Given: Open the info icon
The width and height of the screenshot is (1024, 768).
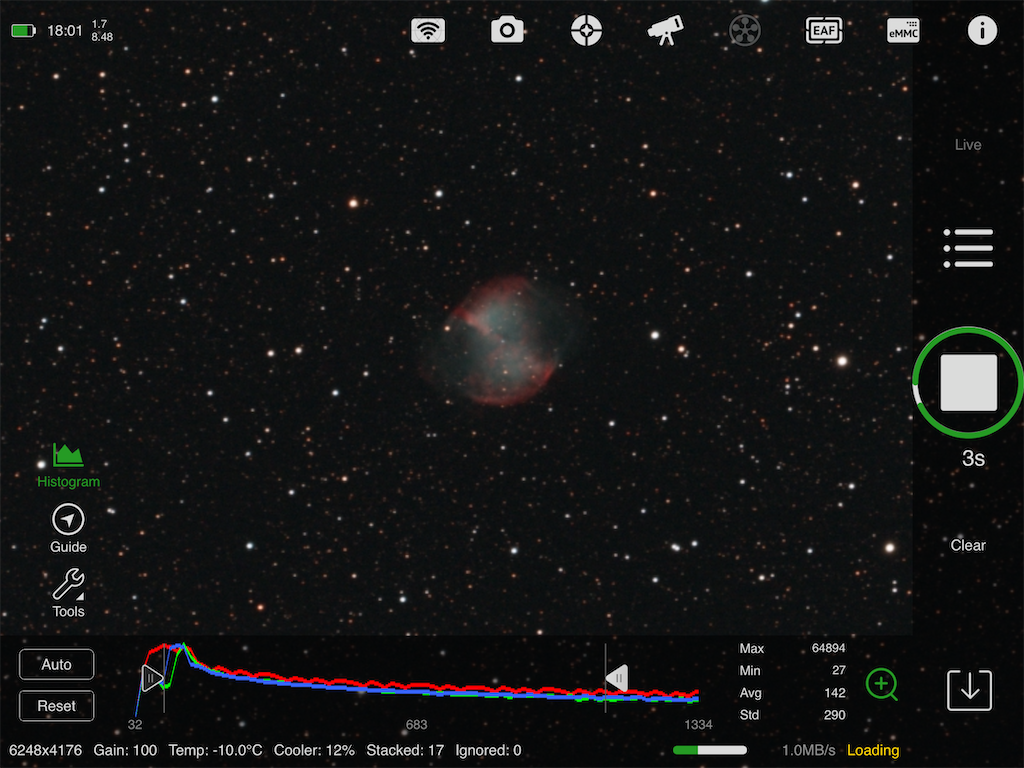Looking at the screenshot, I should coord(982,31).
